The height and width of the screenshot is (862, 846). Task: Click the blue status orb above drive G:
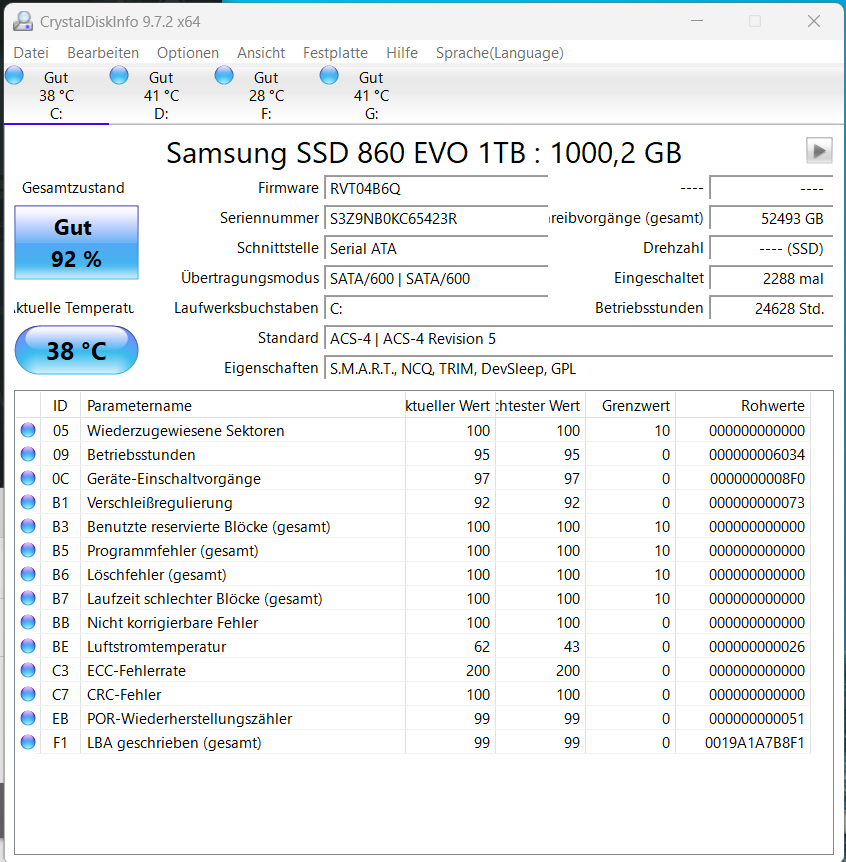coord(329,75)
